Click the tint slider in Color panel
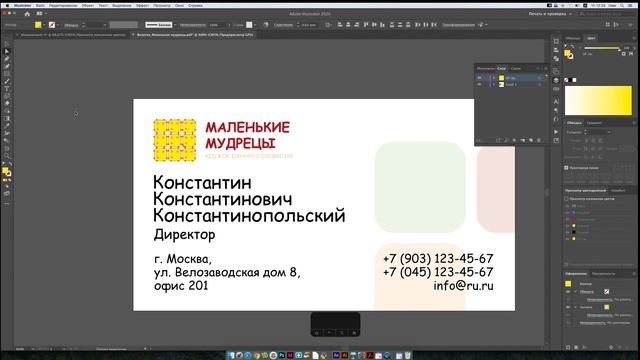 [x=602, y=48]
